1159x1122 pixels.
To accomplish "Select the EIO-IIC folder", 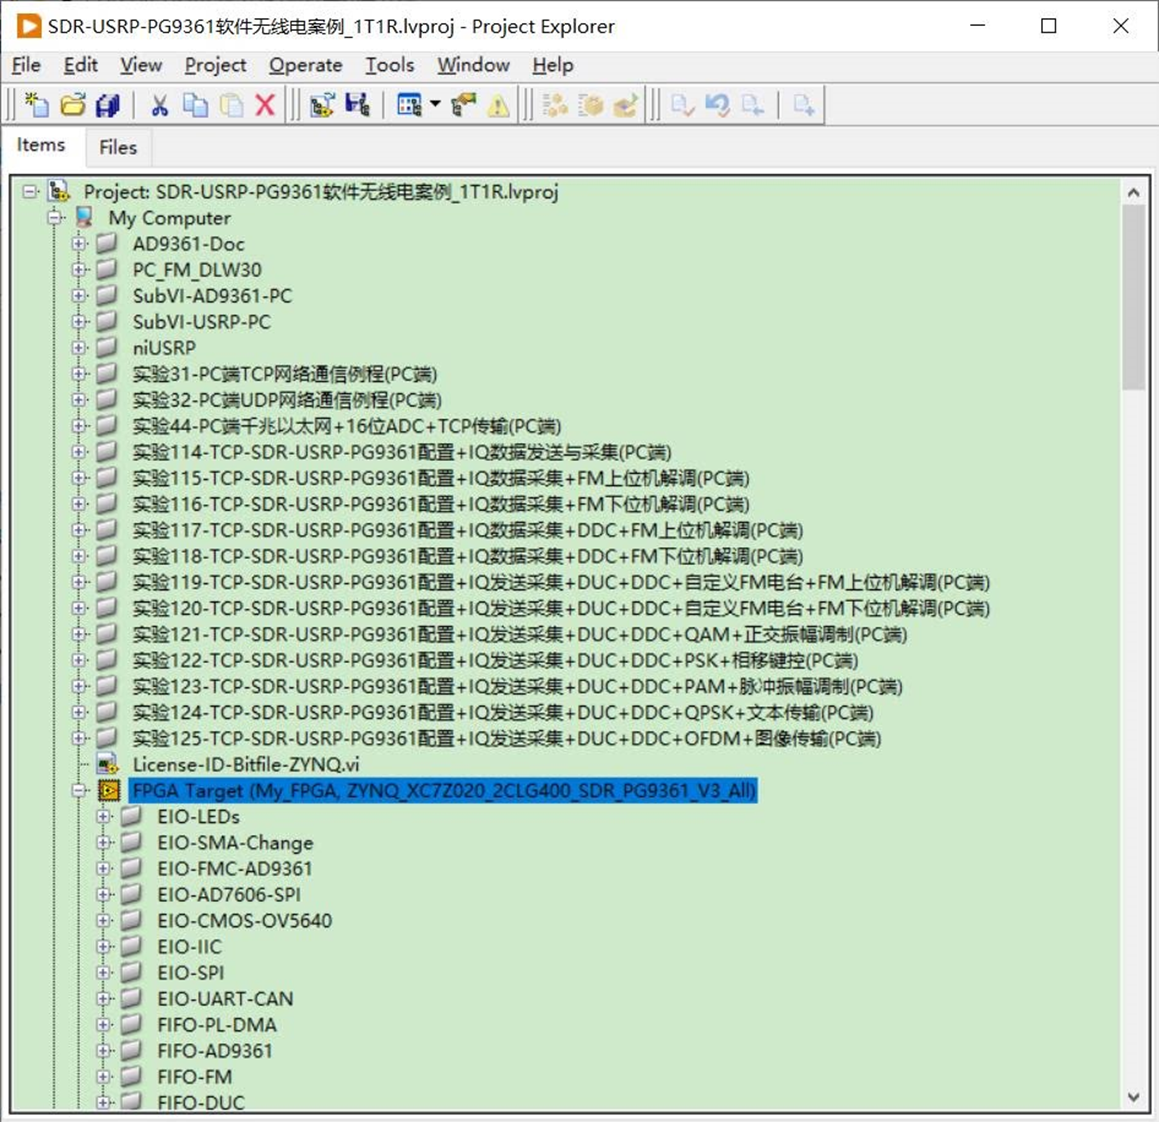I will tap(189, 947).
